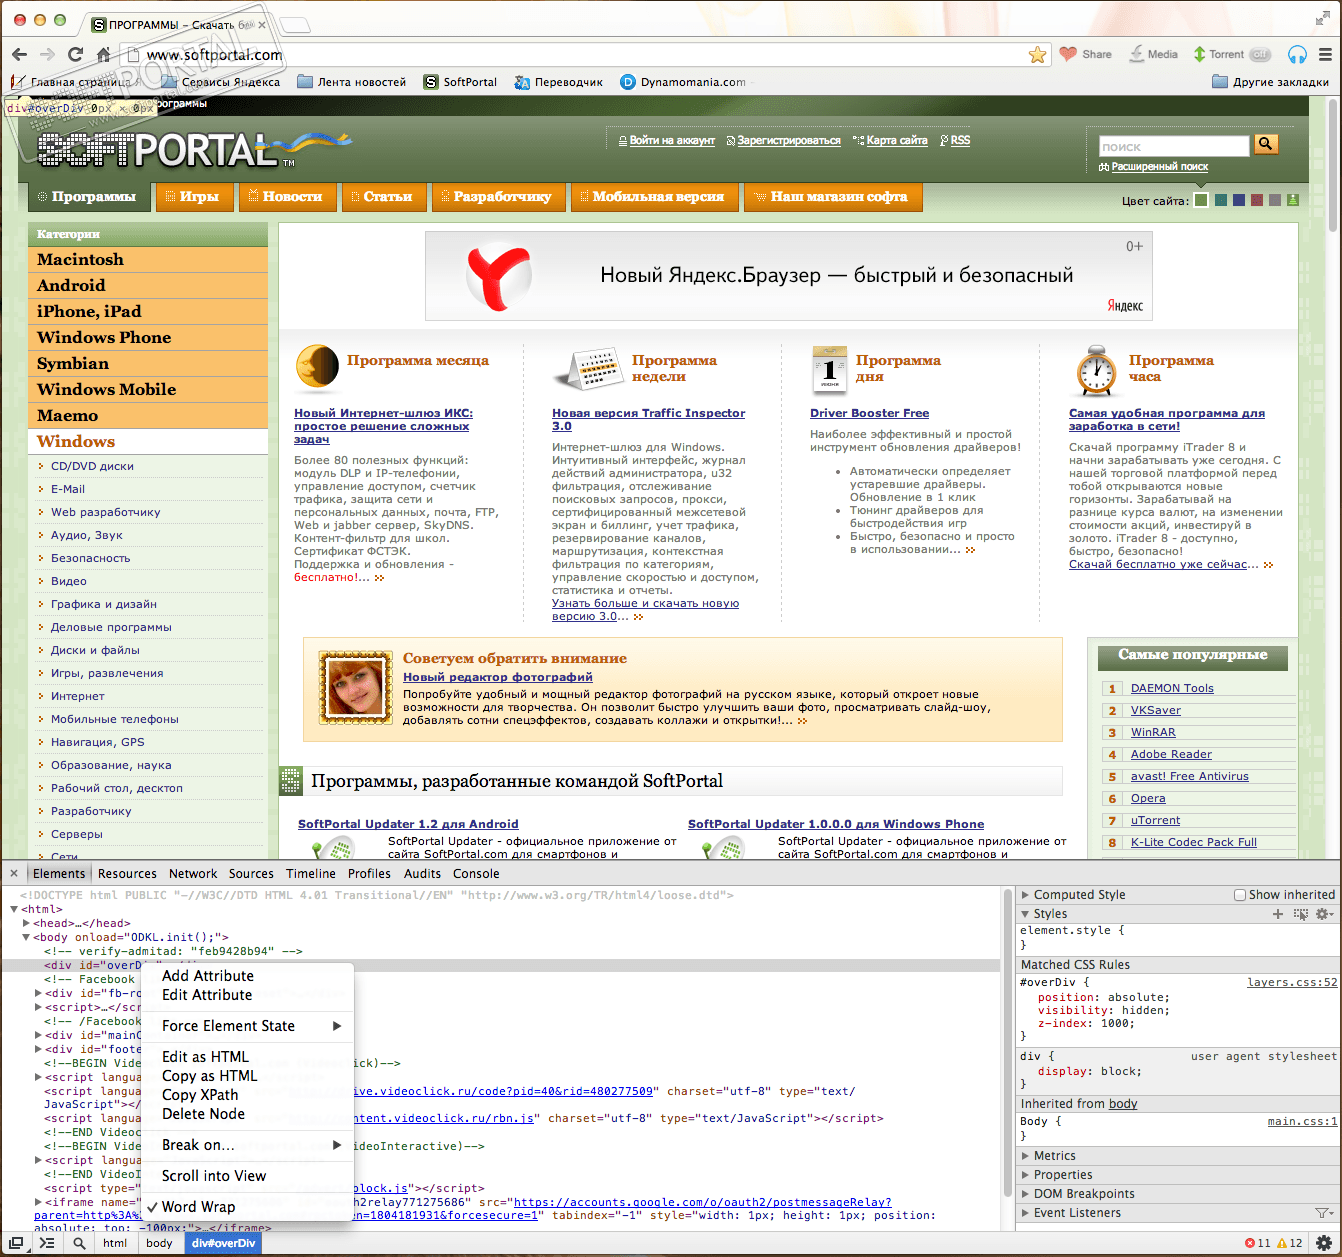Image resolution: width=1342 pixels, height=1257 pixels.
Task: Open the DAEMON Tools popular link
Action: coord(1172,688)
